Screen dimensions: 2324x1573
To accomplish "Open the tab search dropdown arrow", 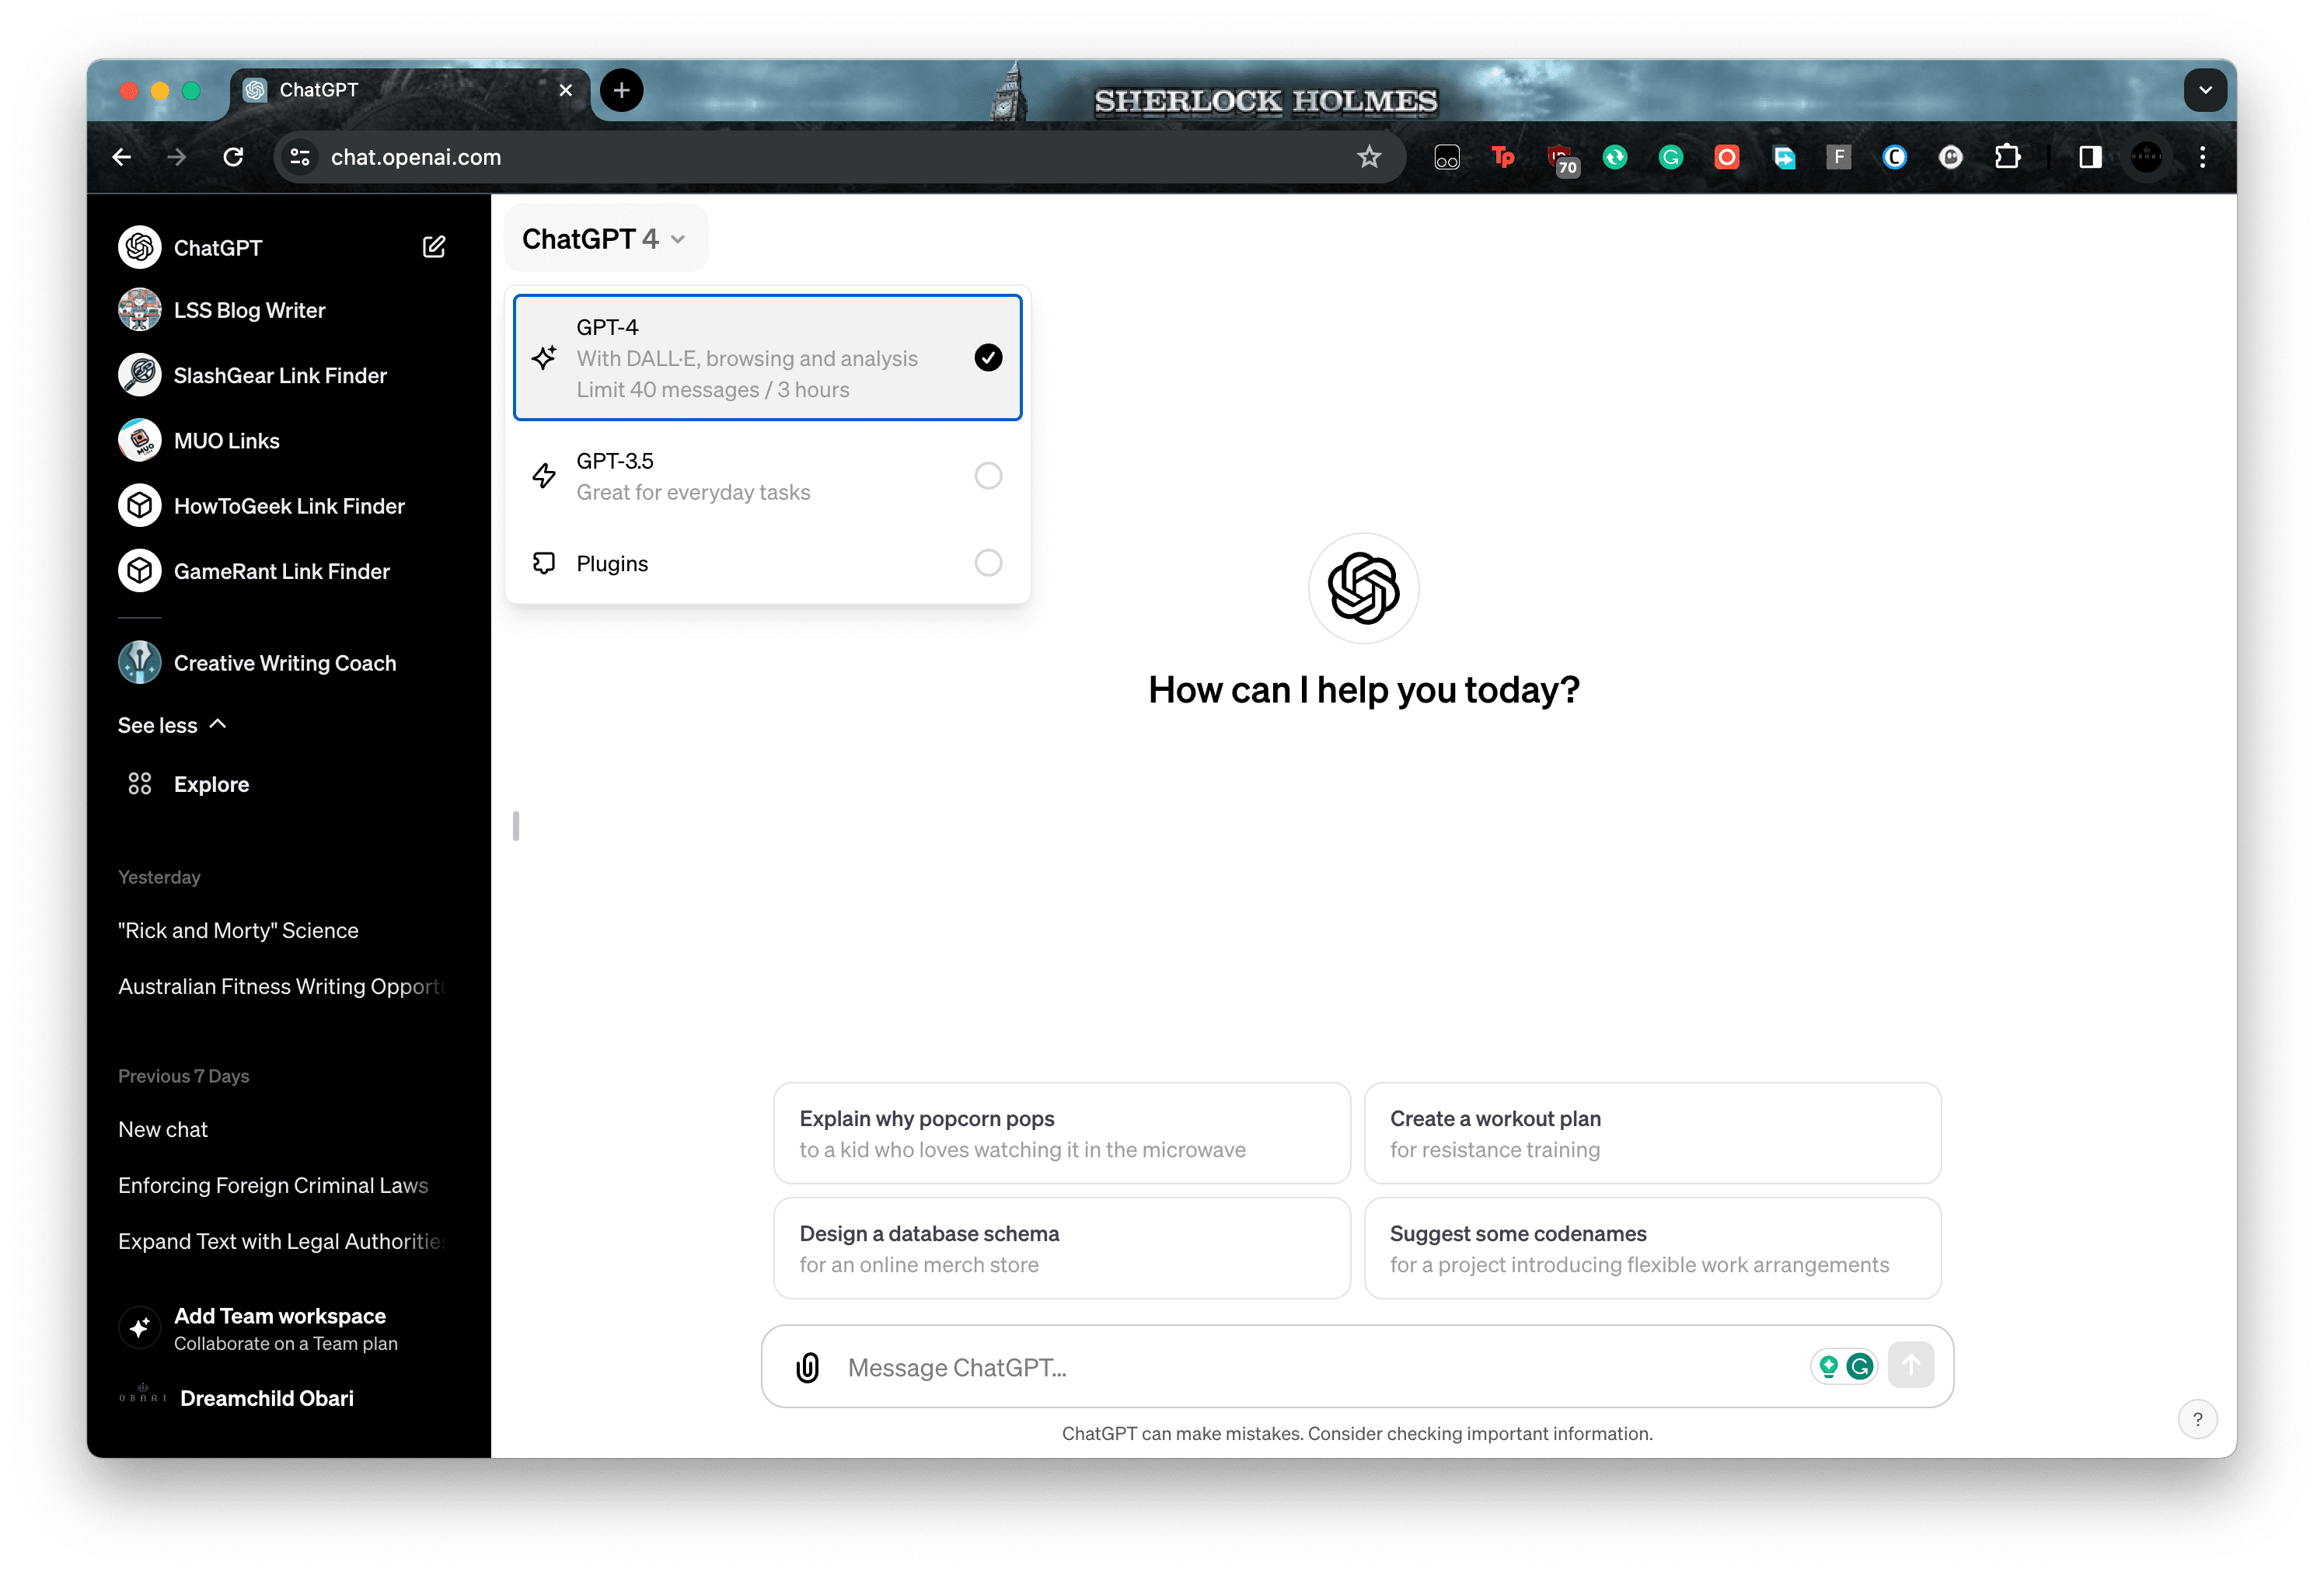I will (2205, 90).
